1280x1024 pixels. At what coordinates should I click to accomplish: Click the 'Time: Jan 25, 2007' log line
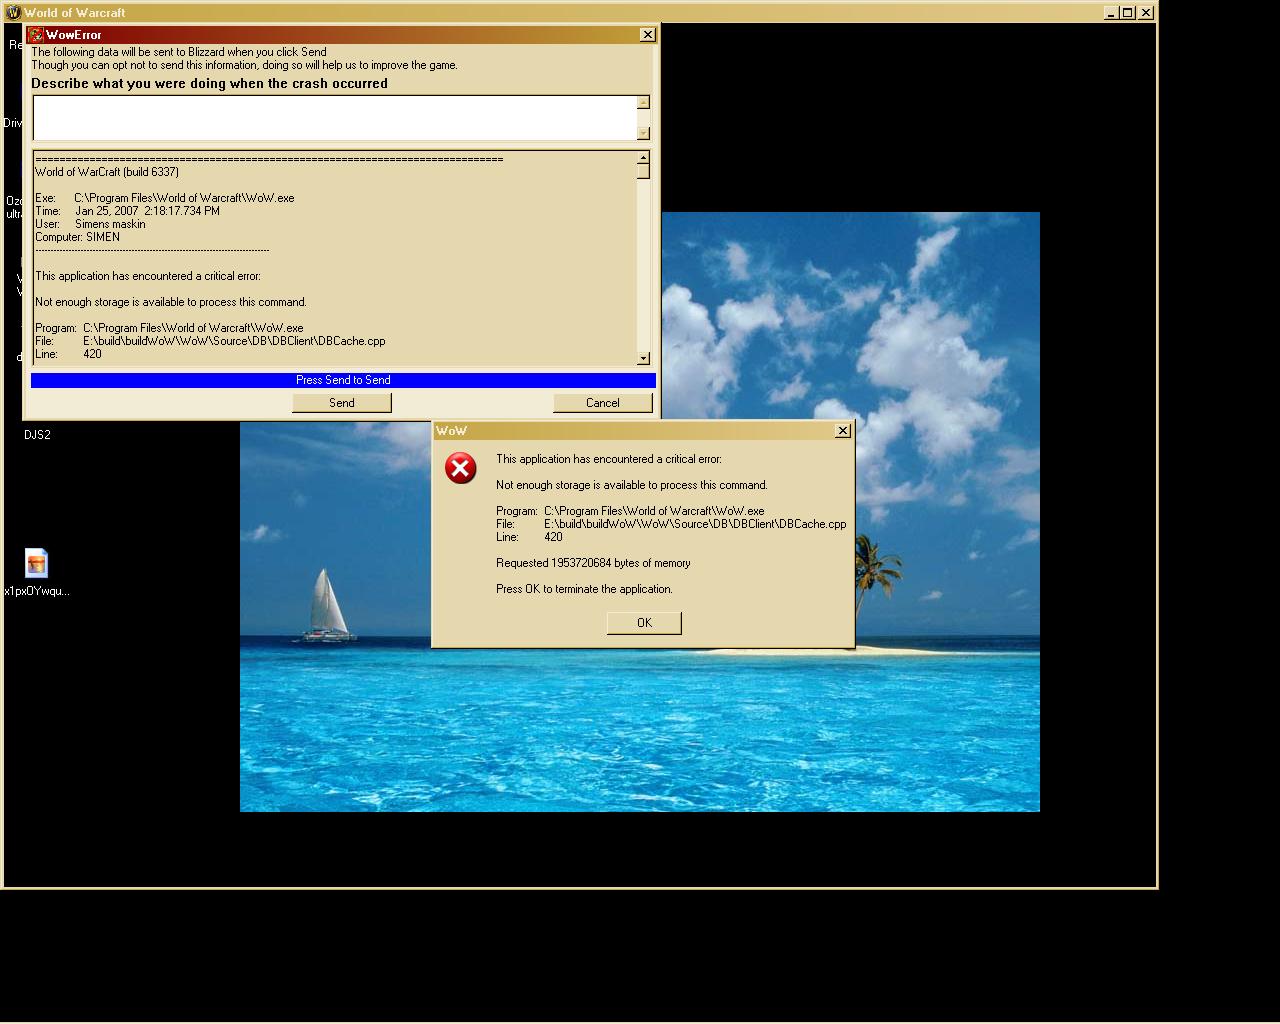coord(127,211)
